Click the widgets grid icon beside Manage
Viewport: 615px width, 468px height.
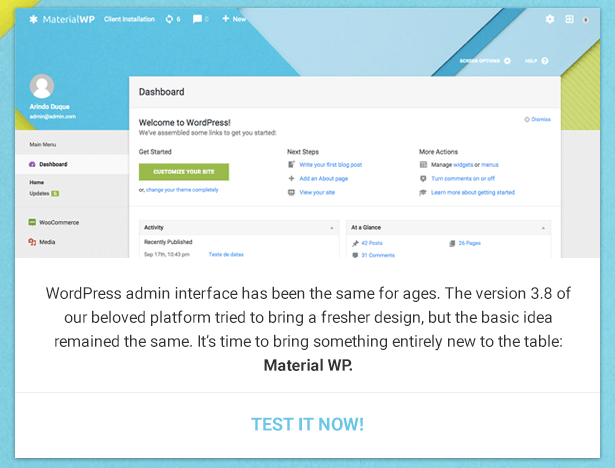coord(423,164)
